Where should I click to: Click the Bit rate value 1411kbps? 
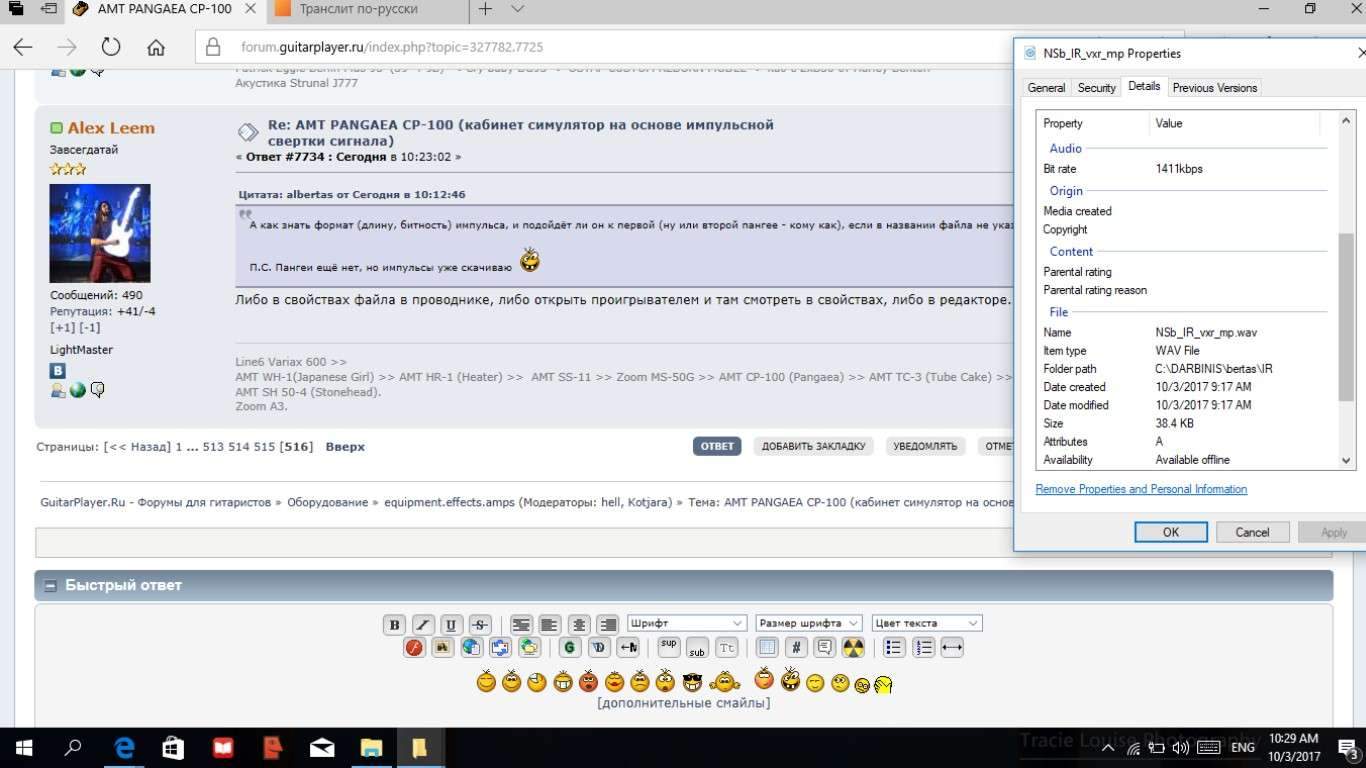click(x=1179, y=169)
